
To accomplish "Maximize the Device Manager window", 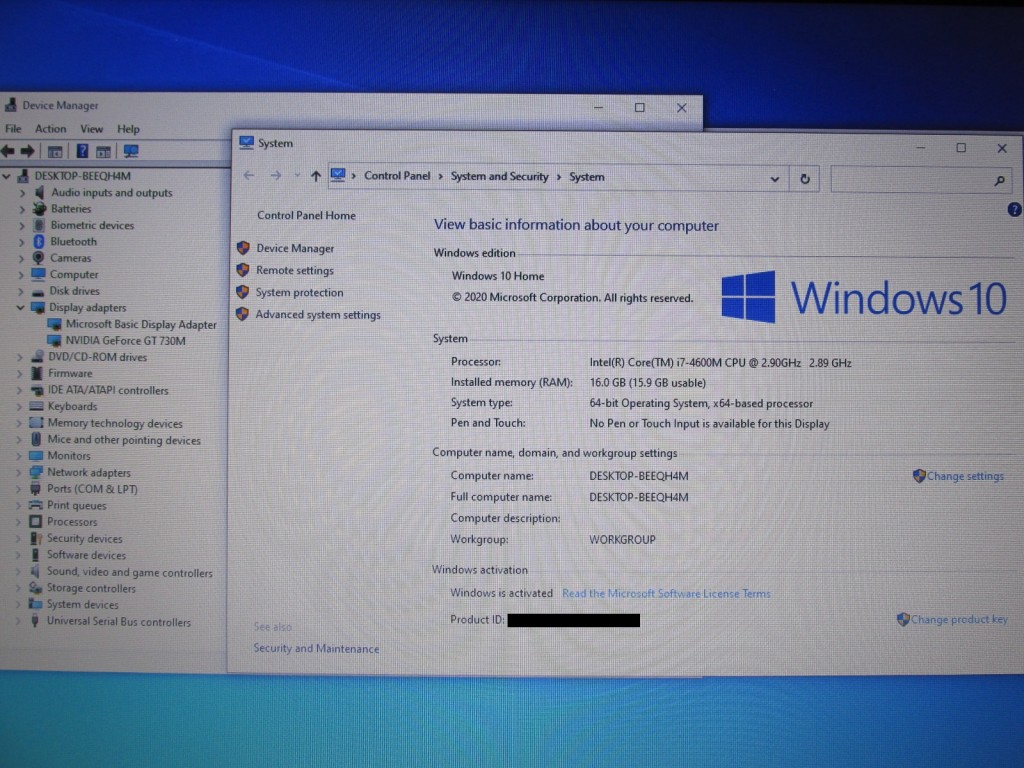I will (x=639, y=107).
